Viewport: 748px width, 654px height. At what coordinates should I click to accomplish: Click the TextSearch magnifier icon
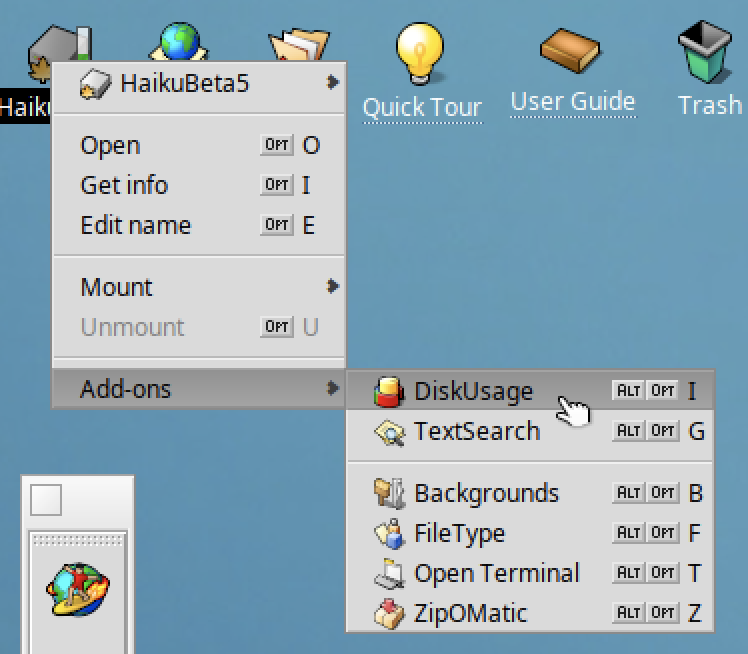coord(390,432)
